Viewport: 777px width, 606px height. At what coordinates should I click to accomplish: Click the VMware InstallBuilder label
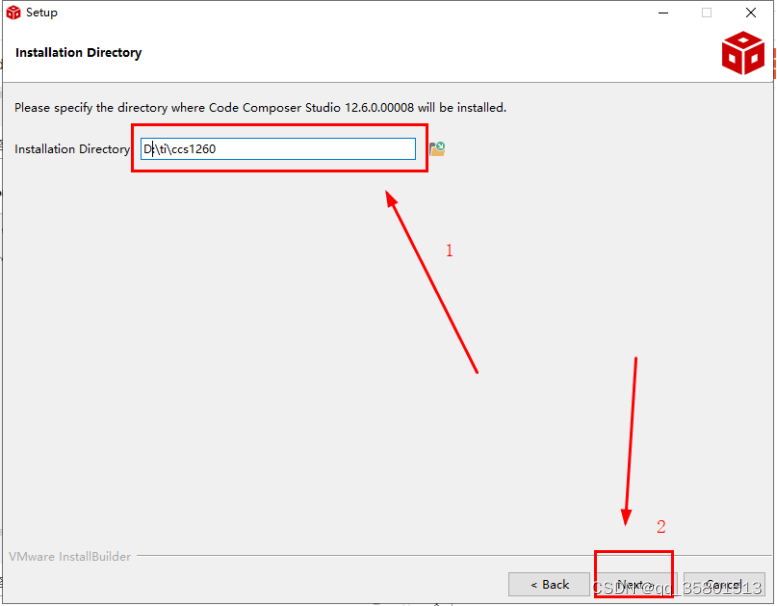point(70,556)
